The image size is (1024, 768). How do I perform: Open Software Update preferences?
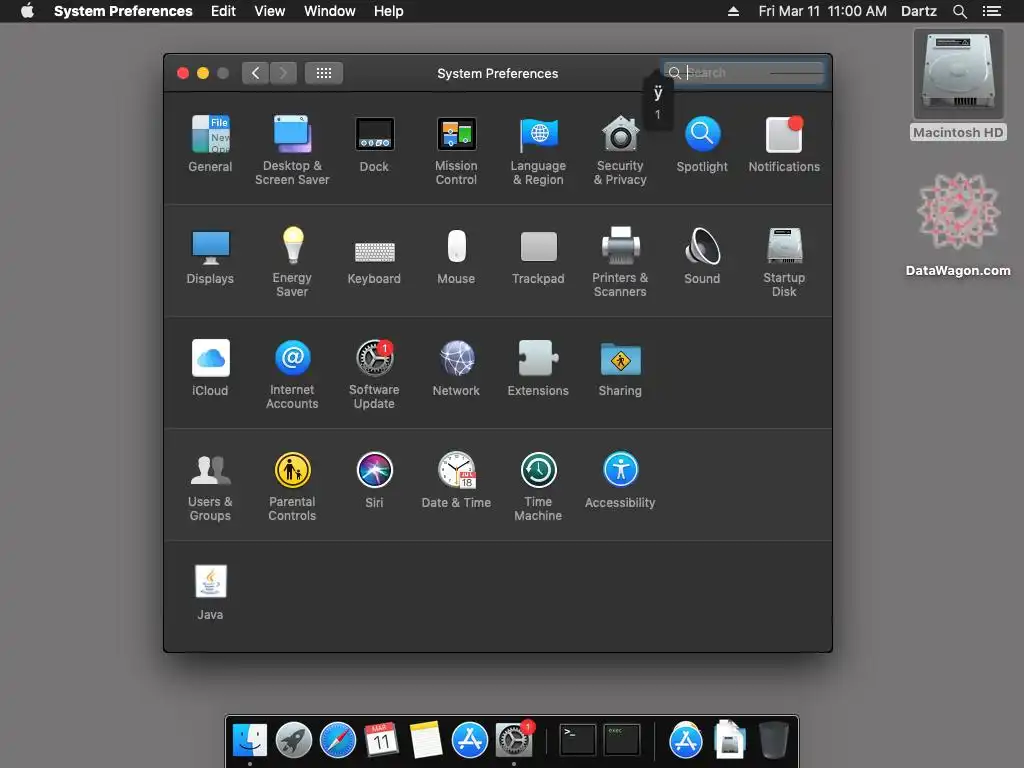point(374,374)
